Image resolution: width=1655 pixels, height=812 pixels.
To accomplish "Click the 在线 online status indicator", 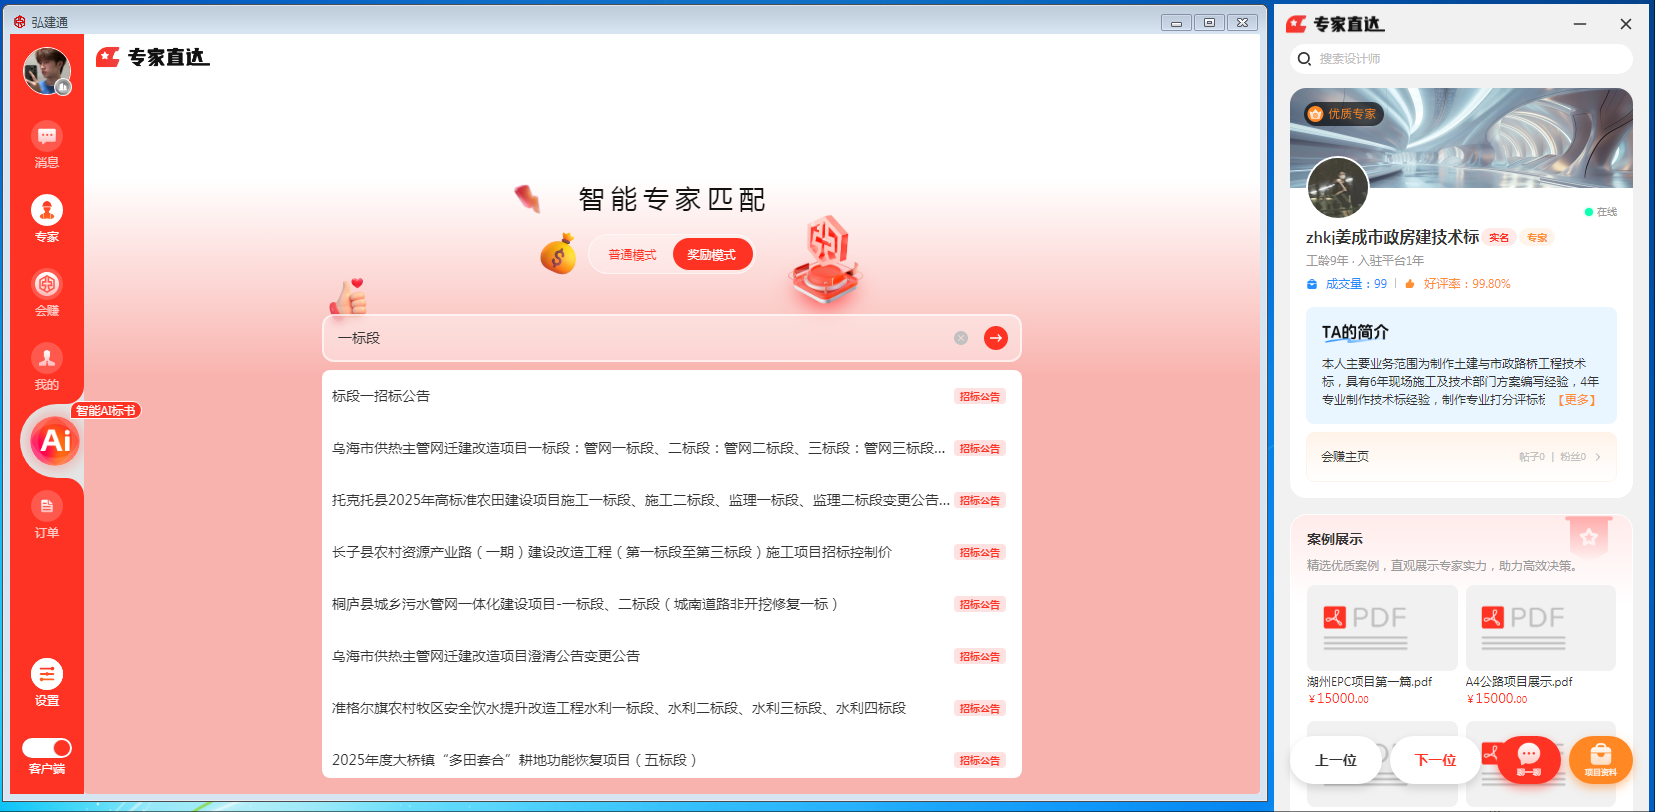I will pos(1601,212).
